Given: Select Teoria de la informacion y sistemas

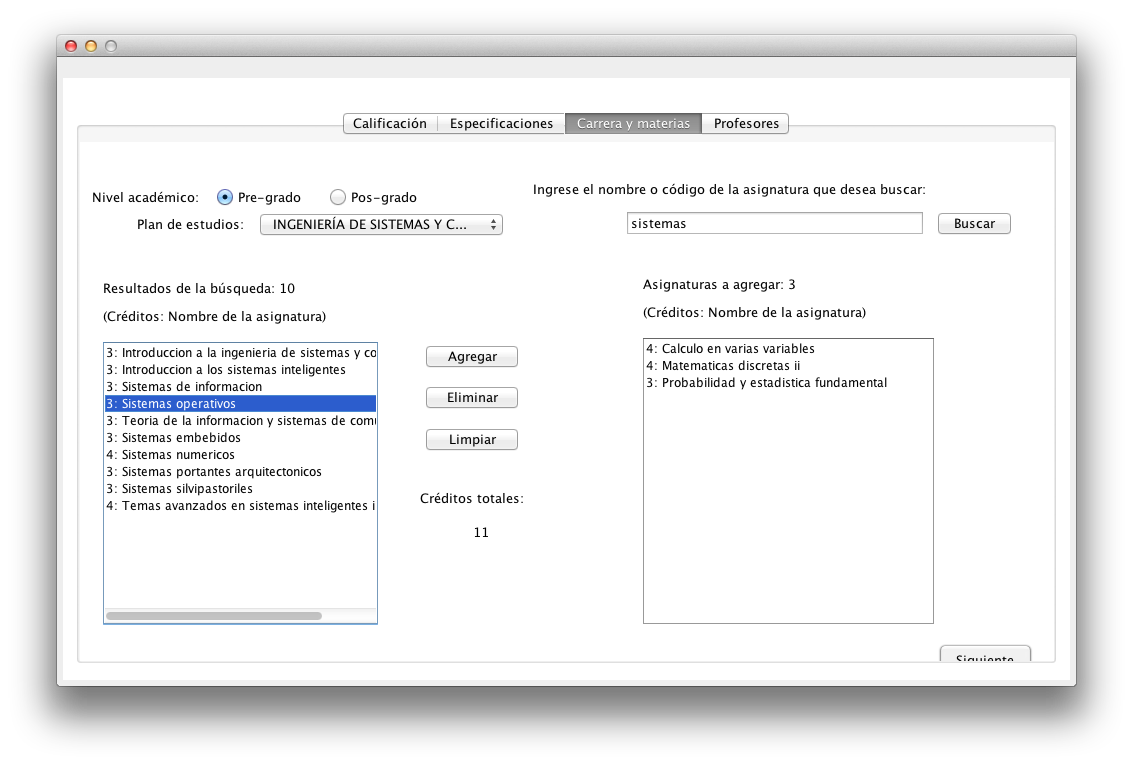Looking at the screenshot, I should coord(241,420).
